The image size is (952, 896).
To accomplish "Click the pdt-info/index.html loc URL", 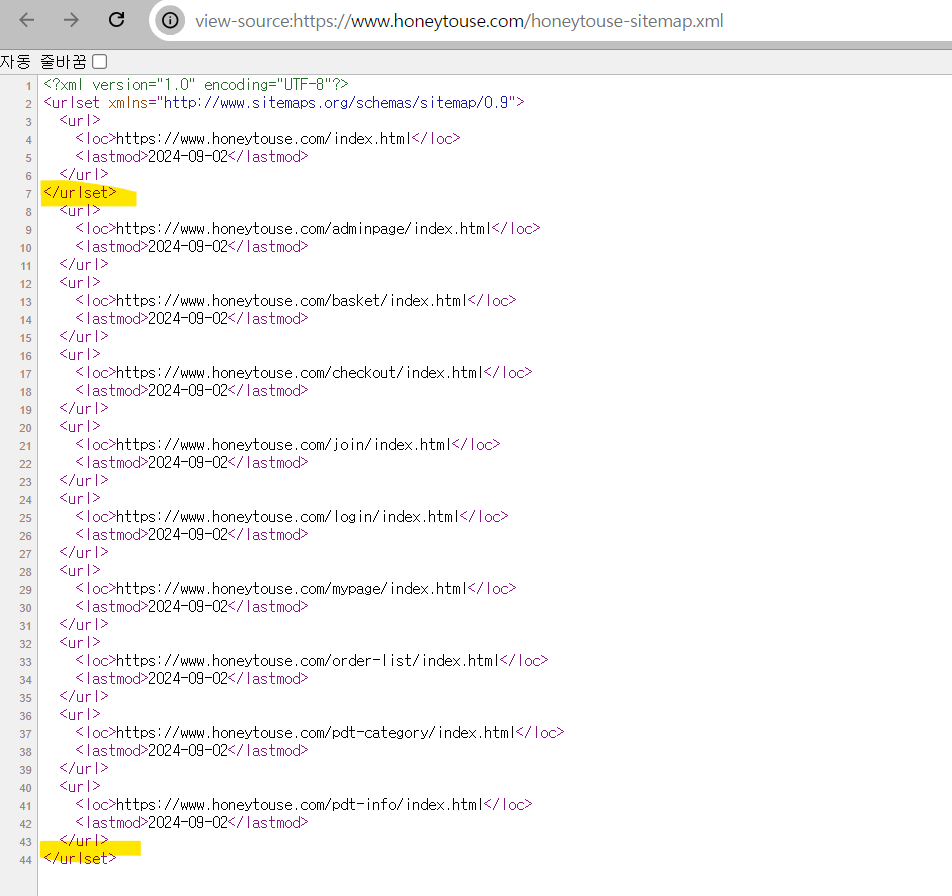I will [x=299, y=804].
